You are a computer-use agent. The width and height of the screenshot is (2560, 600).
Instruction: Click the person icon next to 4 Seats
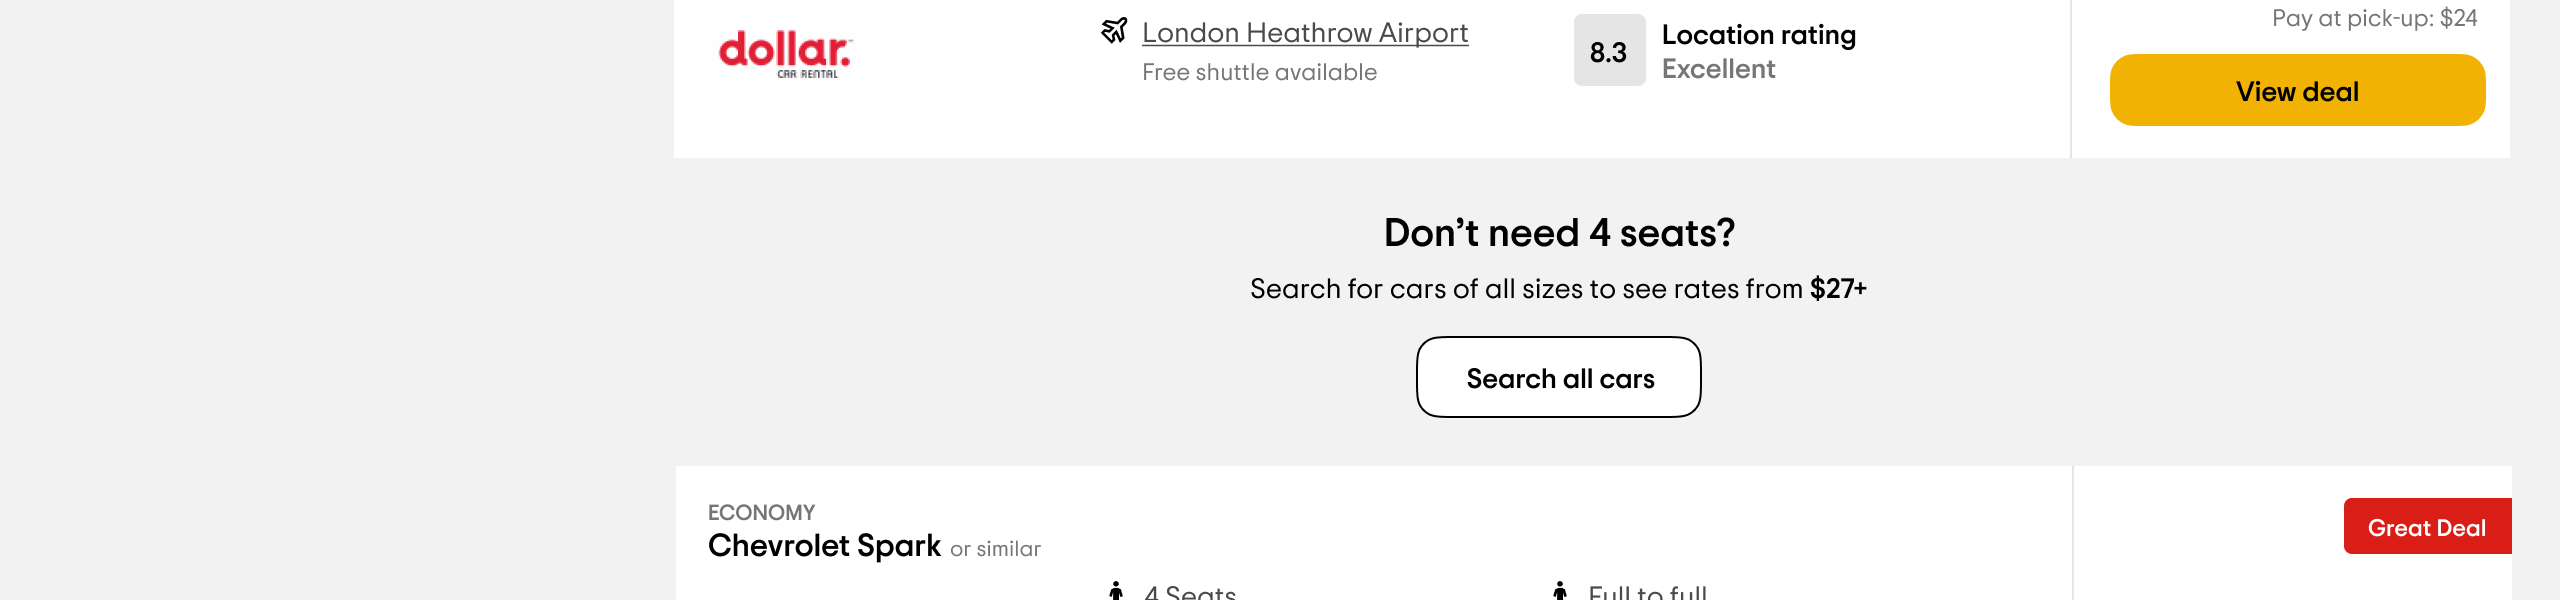click(x=1116, y=591)
